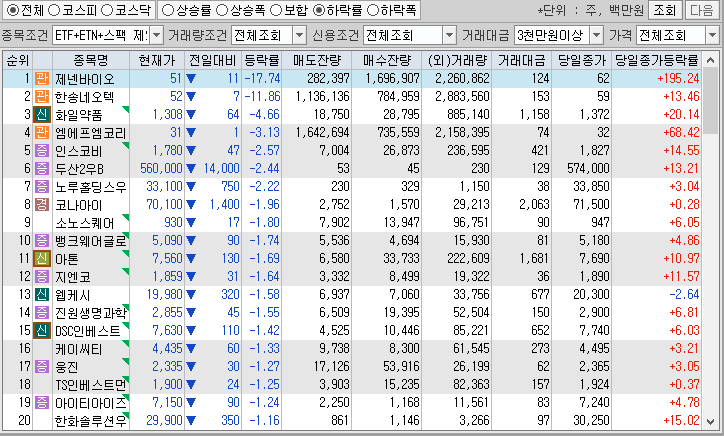Select the 상승률 radio button
Image resolution: width=724 pixels, height=436 pixels.
(x=169, y=10)
